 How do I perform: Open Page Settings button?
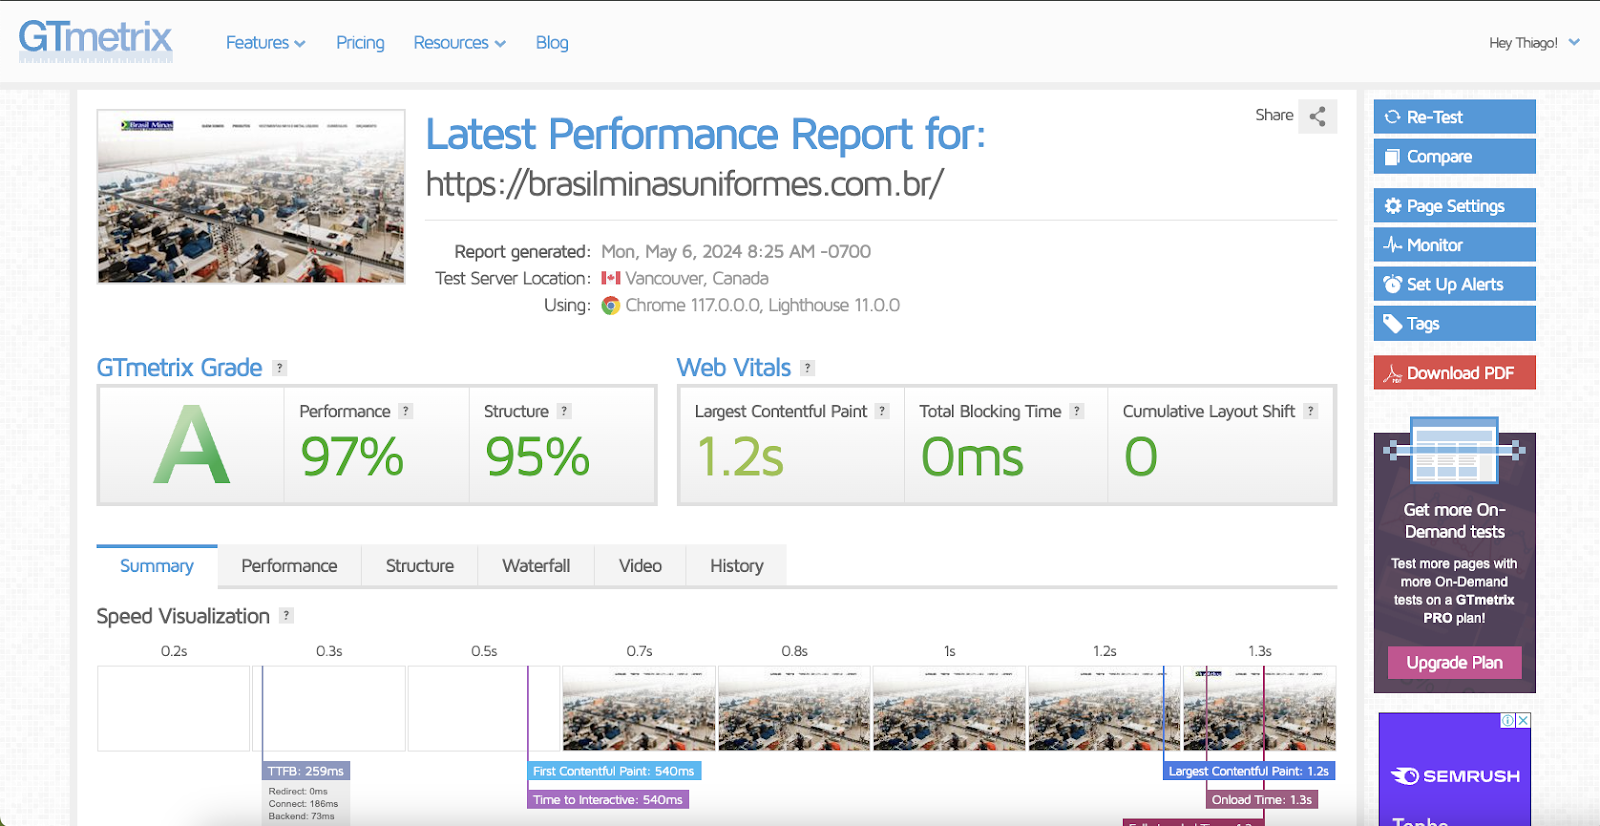[1454, 206]
